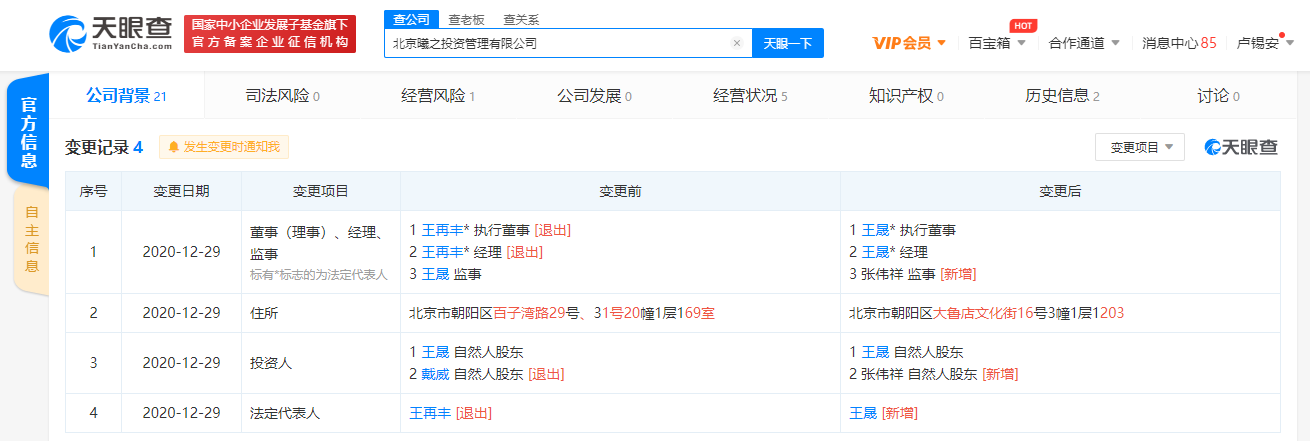The height and width of the screenshot is (441, 1310).
Task: Click the TianYanCha watermark logo beside 变更项目
Action: [x=1241, y=147]
